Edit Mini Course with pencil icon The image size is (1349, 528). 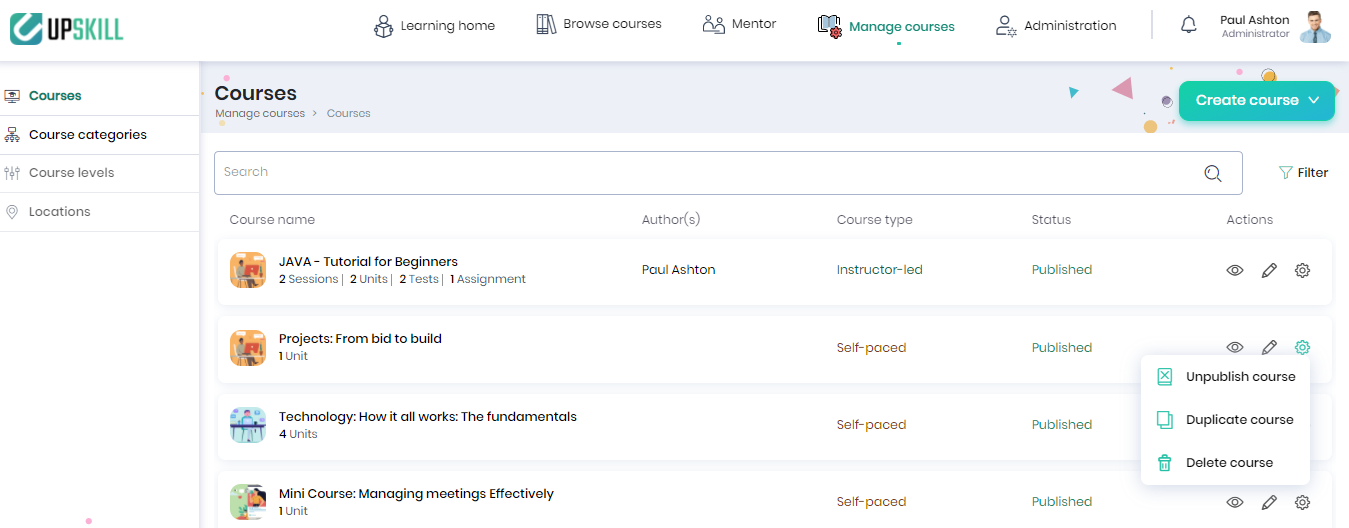1269,502
